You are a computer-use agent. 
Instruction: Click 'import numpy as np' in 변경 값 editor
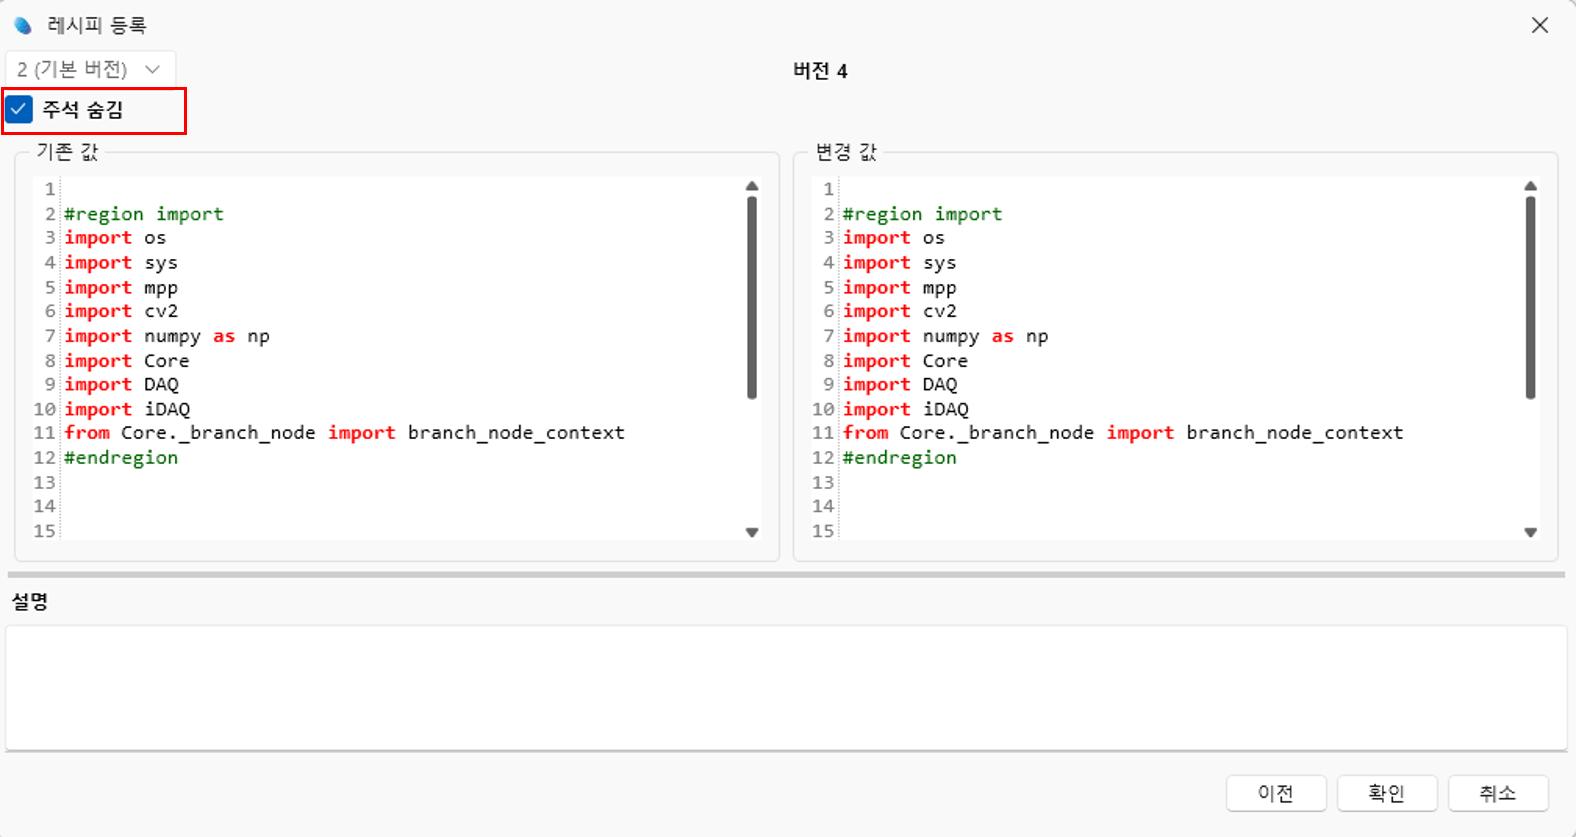tap(945, 337)
